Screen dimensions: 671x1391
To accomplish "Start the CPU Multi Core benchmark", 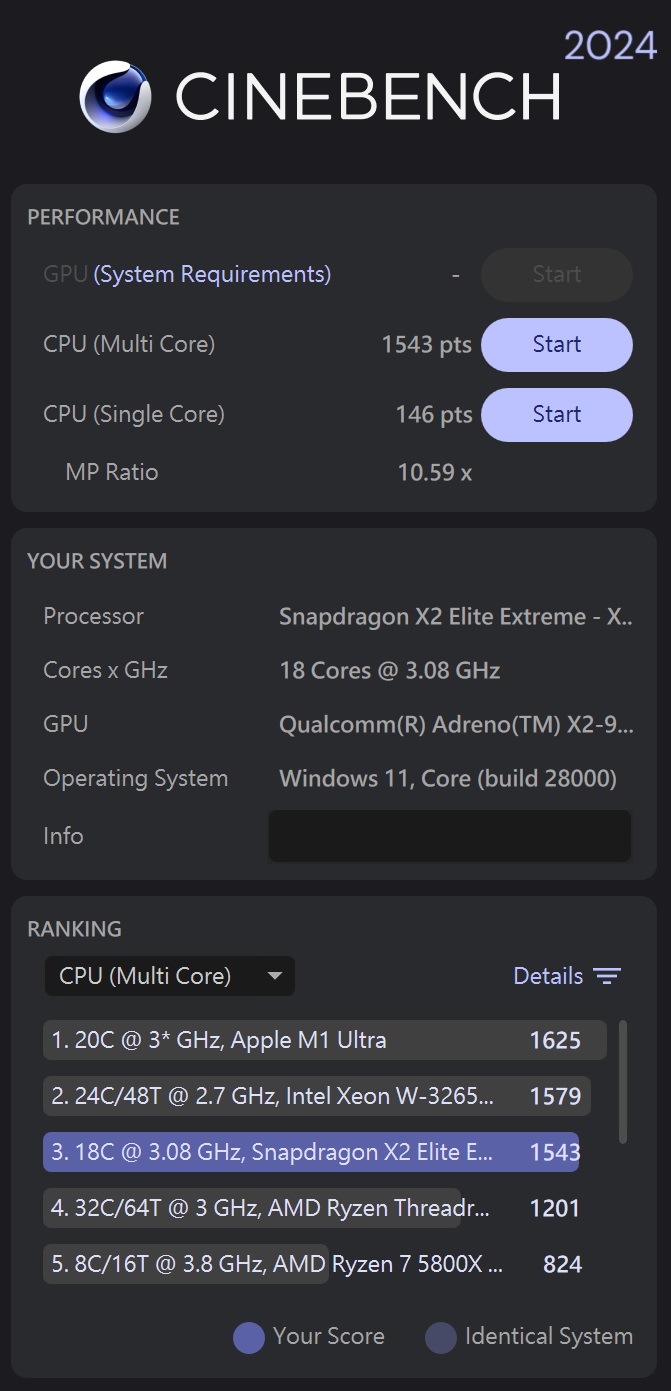I will coord(557,345).
